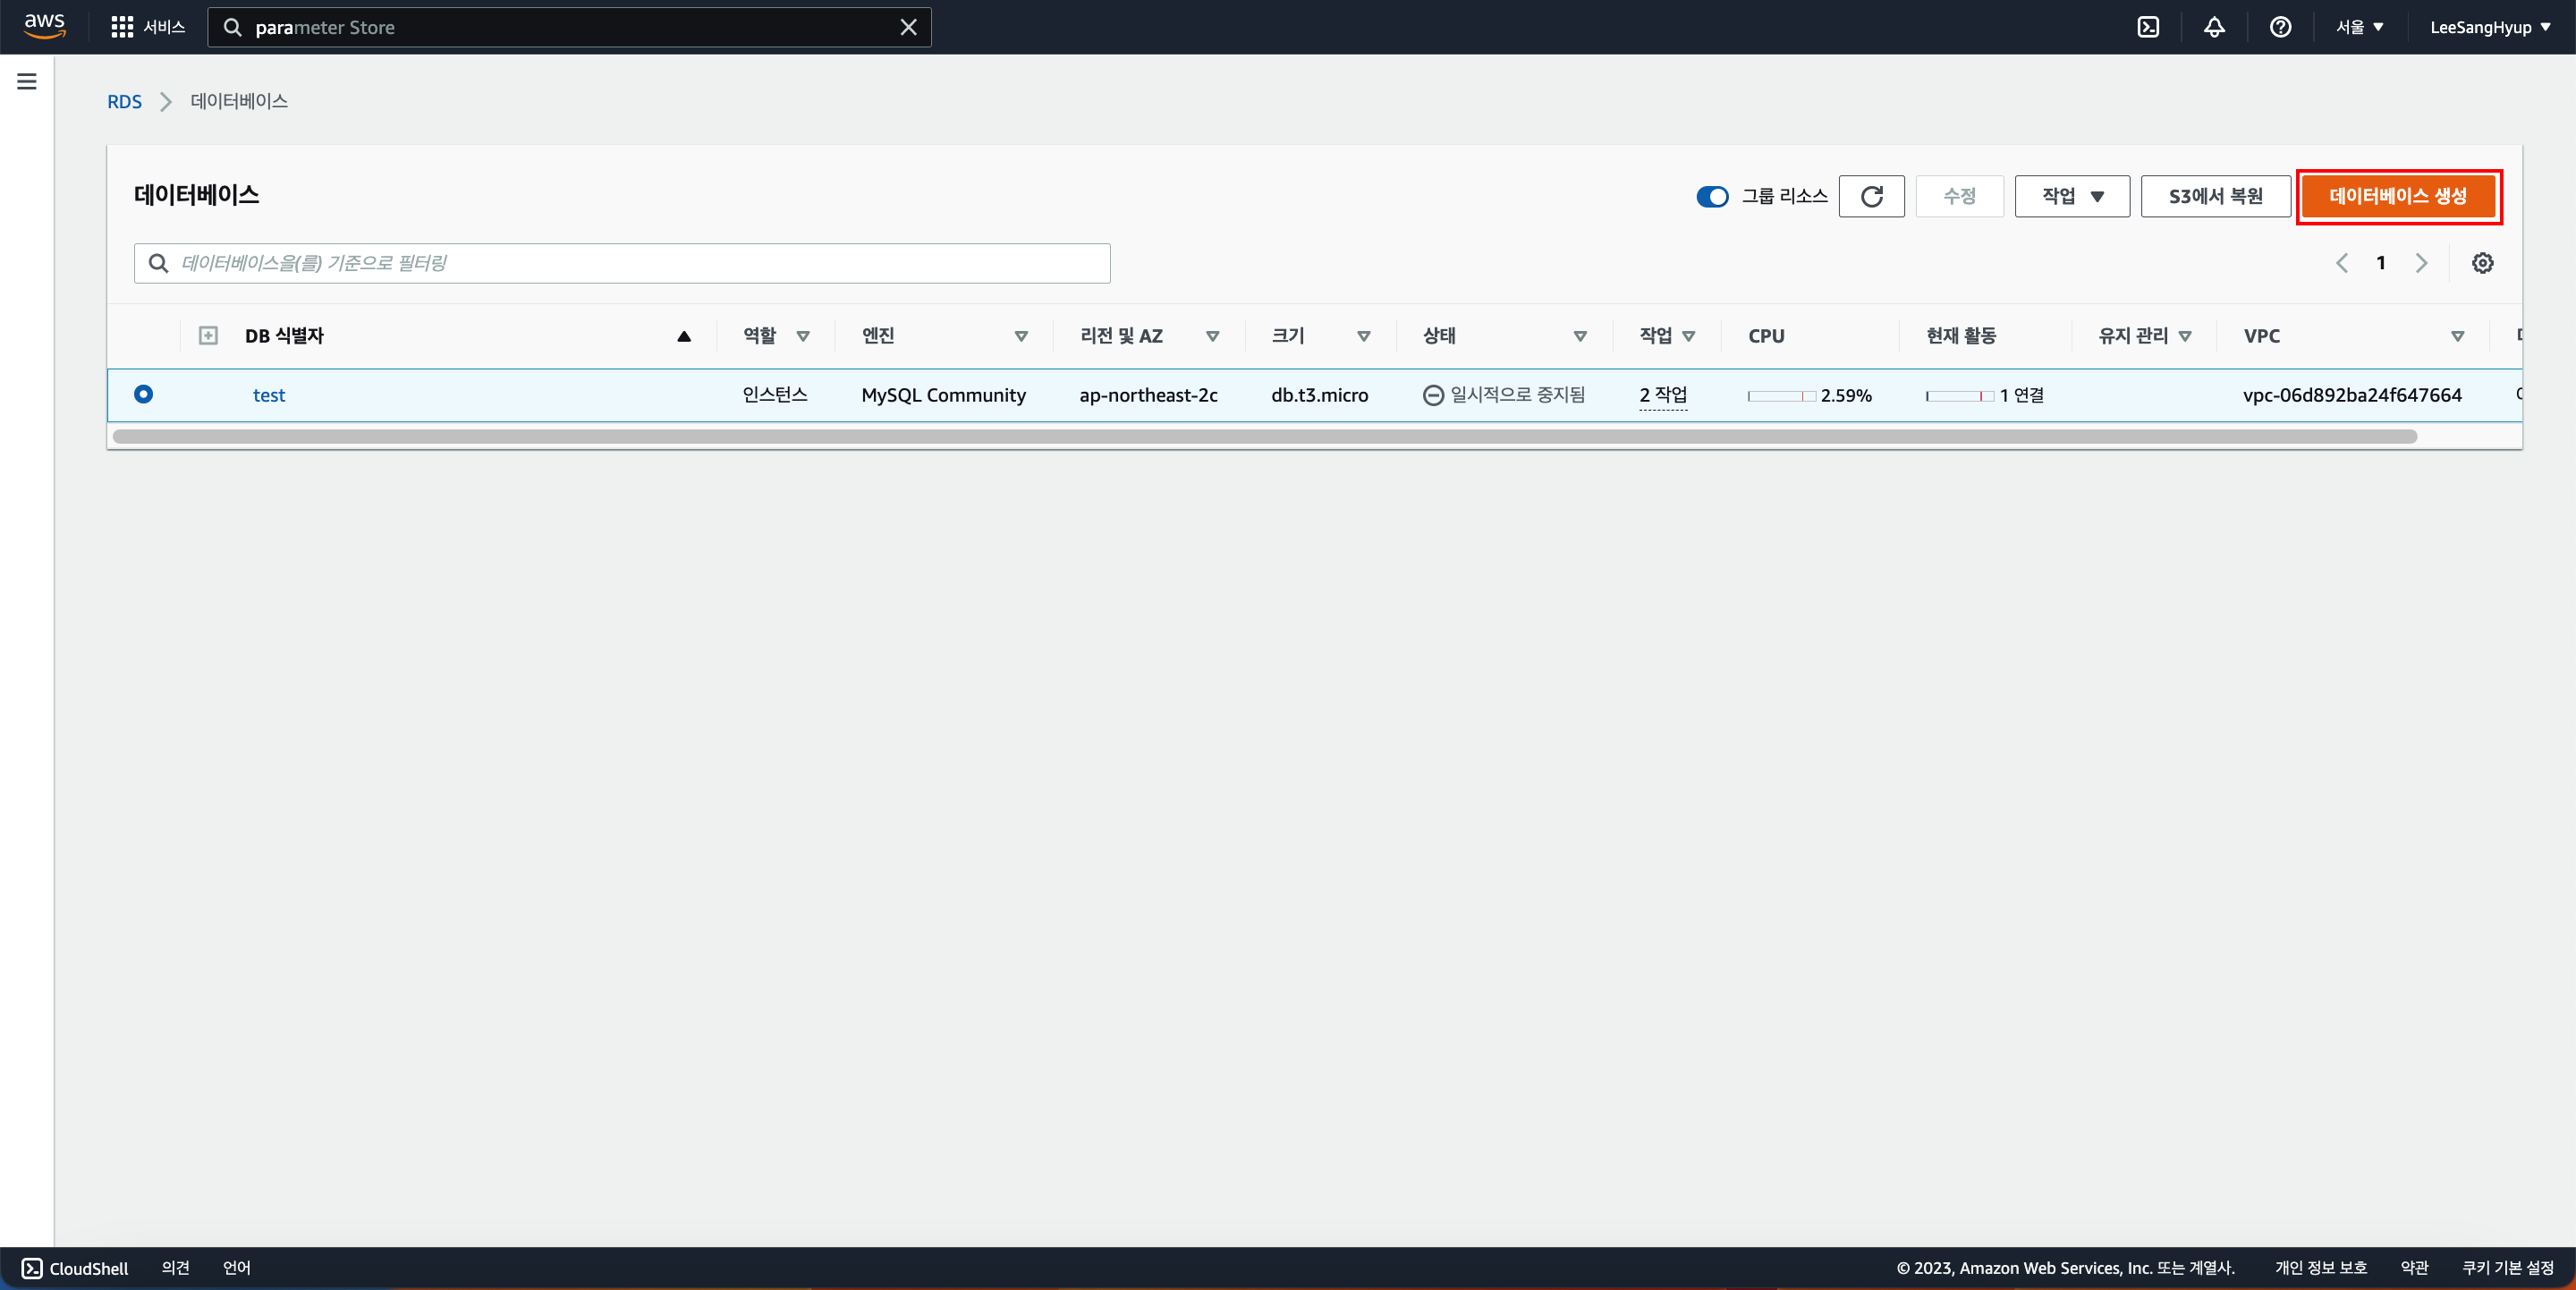Screen dimensions: 2576x1290
Task: Open table preferences gear icon
Action: point(2482,263)
